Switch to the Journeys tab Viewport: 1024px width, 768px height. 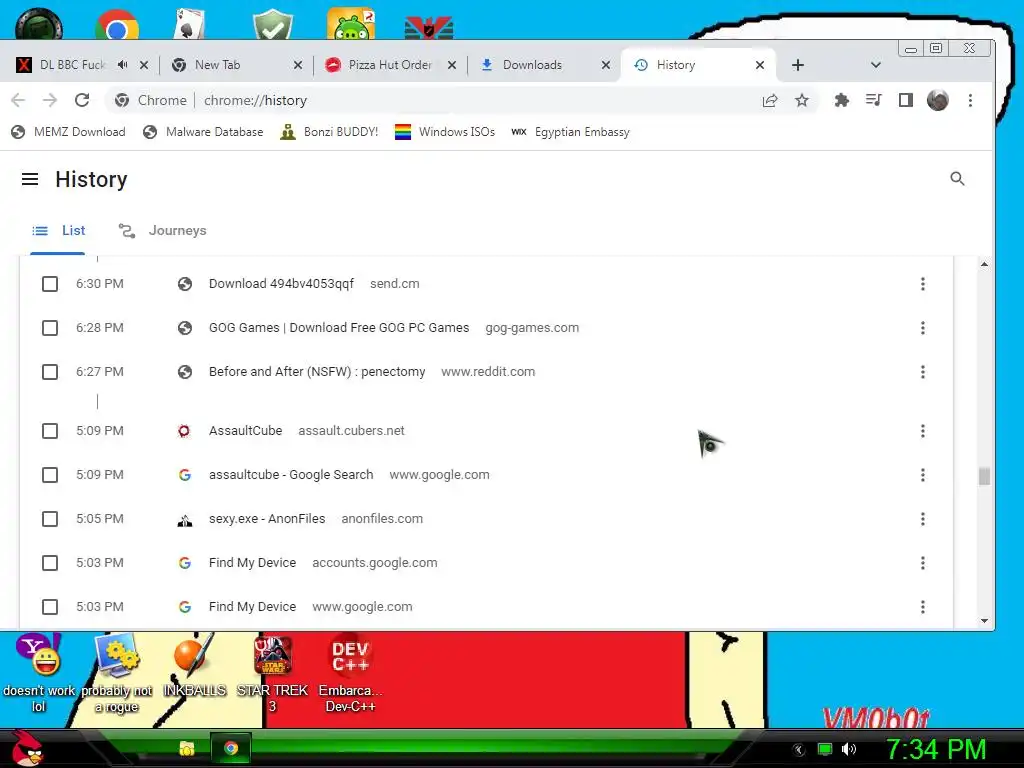point(163,231)
